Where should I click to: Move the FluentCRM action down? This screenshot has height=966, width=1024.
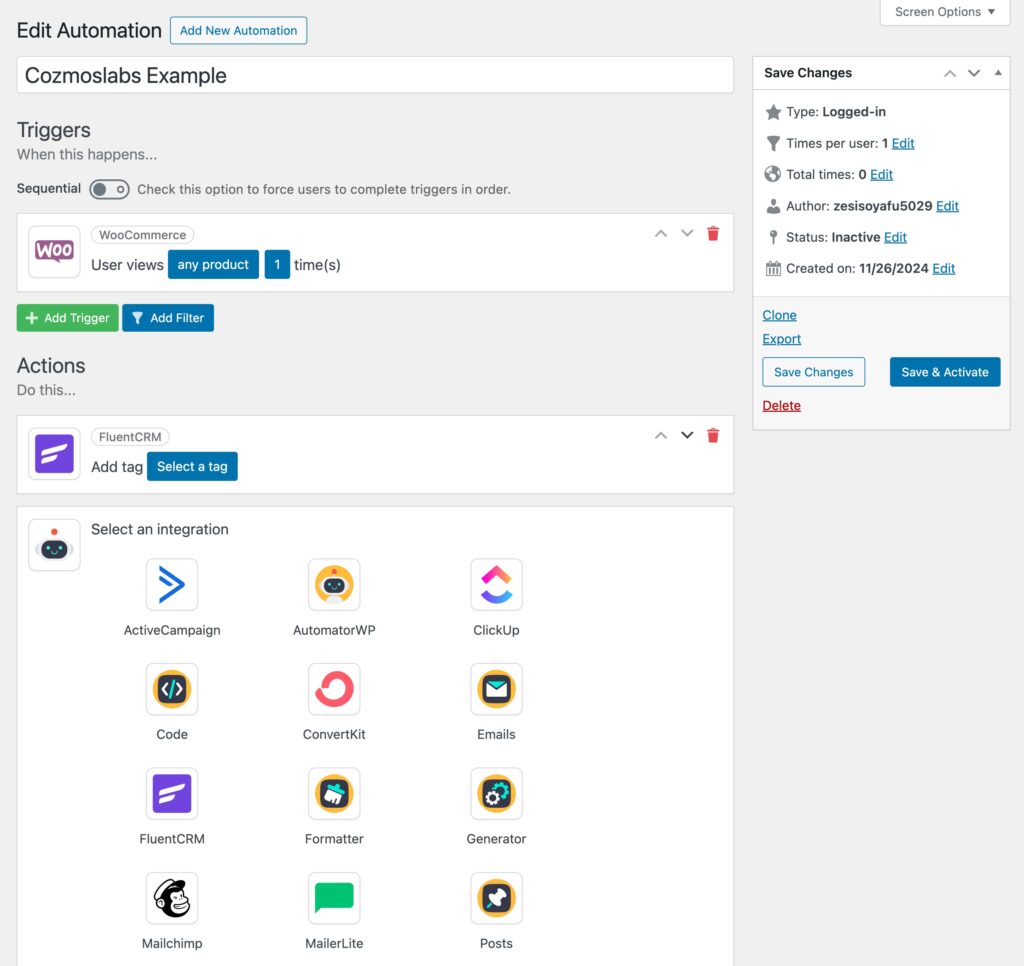687,436
